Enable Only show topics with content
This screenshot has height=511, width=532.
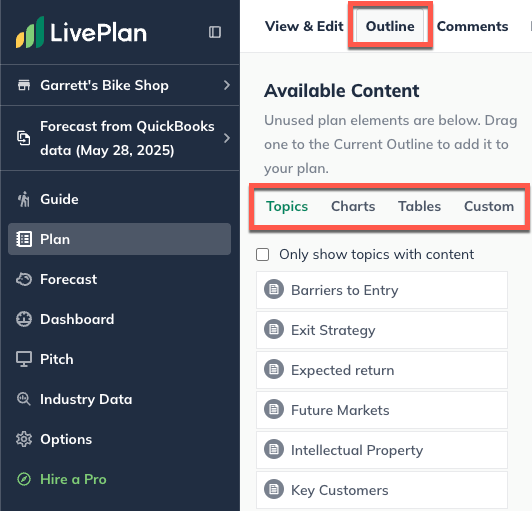[x=263, y=254]
